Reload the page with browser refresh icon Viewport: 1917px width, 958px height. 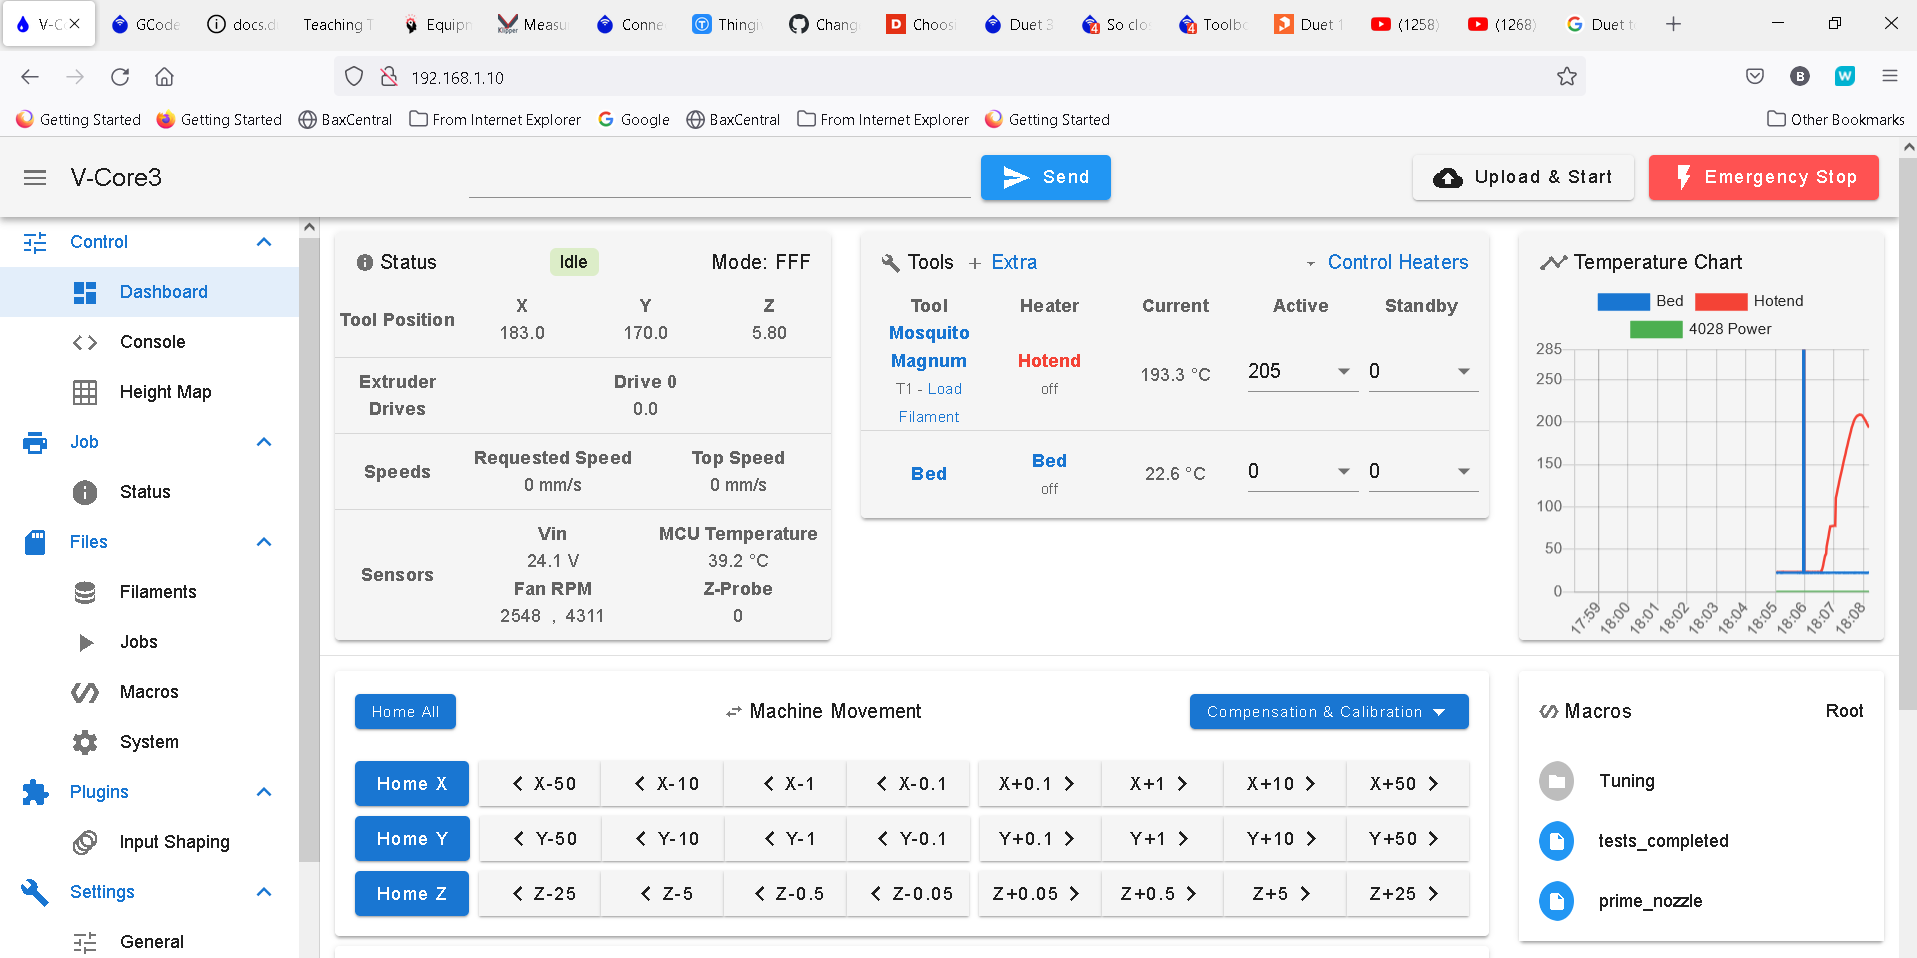[120, 77]
